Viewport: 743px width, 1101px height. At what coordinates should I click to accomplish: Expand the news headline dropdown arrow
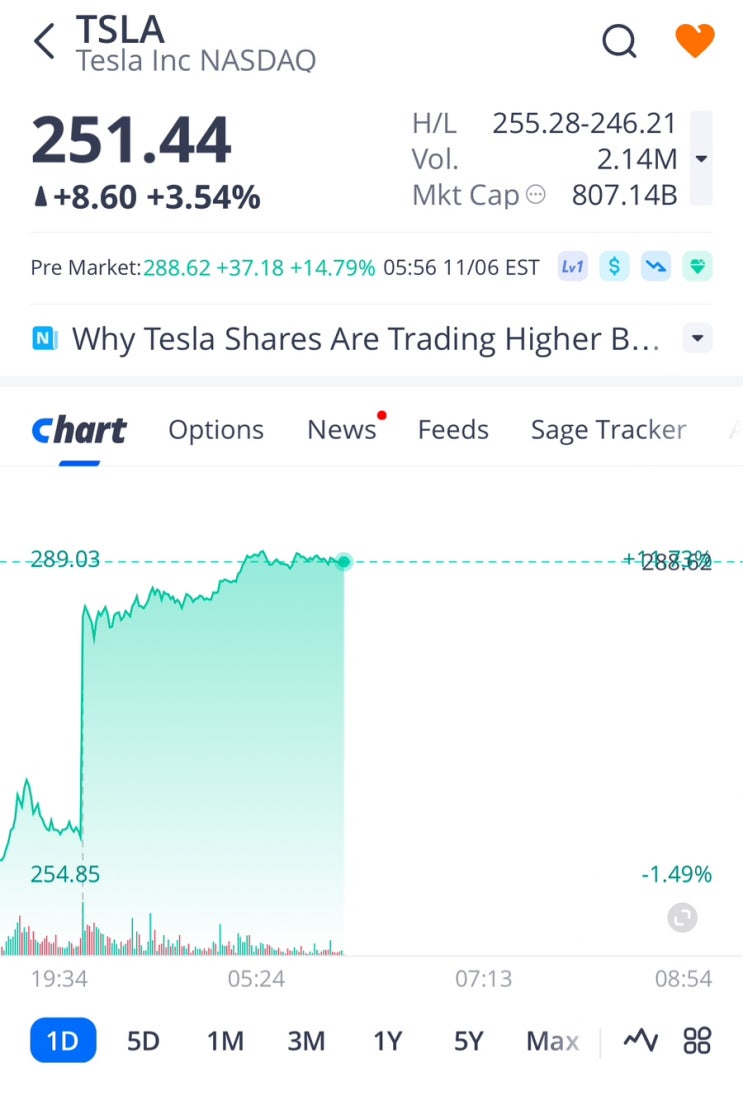click(x=697, y=339)
